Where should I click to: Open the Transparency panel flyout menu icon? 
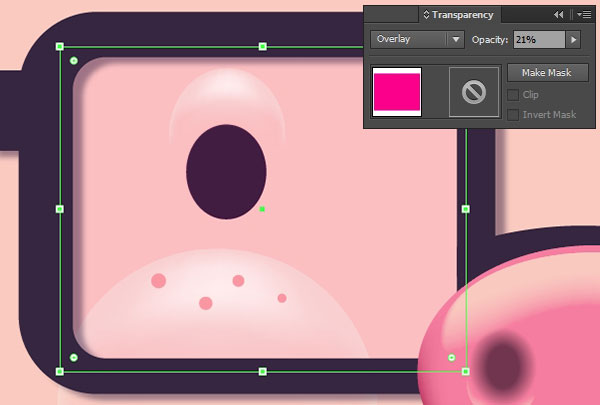(x=584, y=15)
